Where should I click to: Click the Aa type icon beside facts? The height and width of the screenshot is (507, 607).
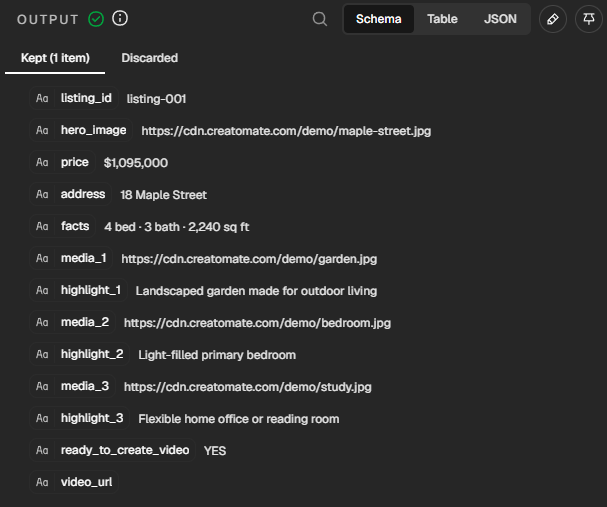point(42,226)
